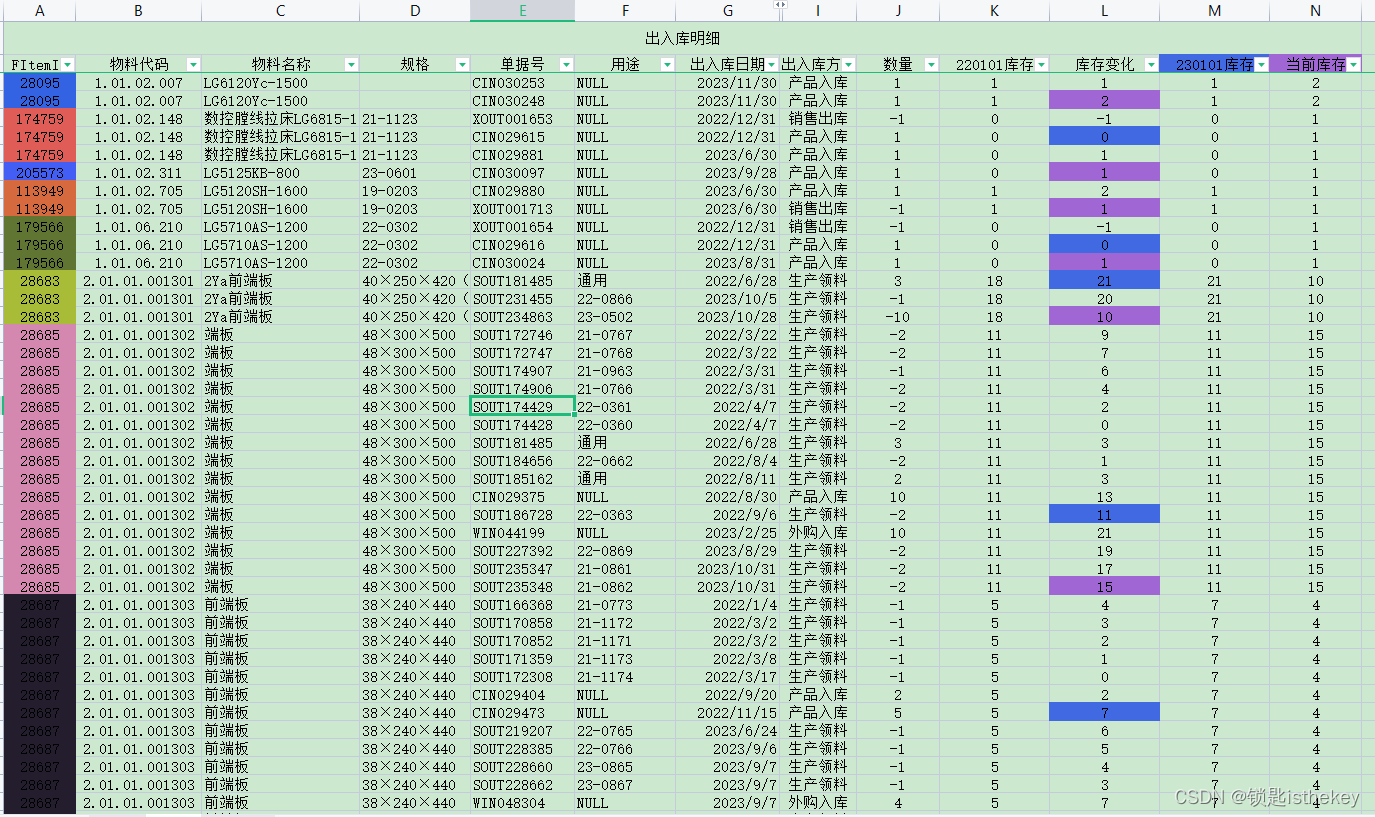Open the 出入库日期 filter dropdown arrow
1375x817 pixels.
771,64
